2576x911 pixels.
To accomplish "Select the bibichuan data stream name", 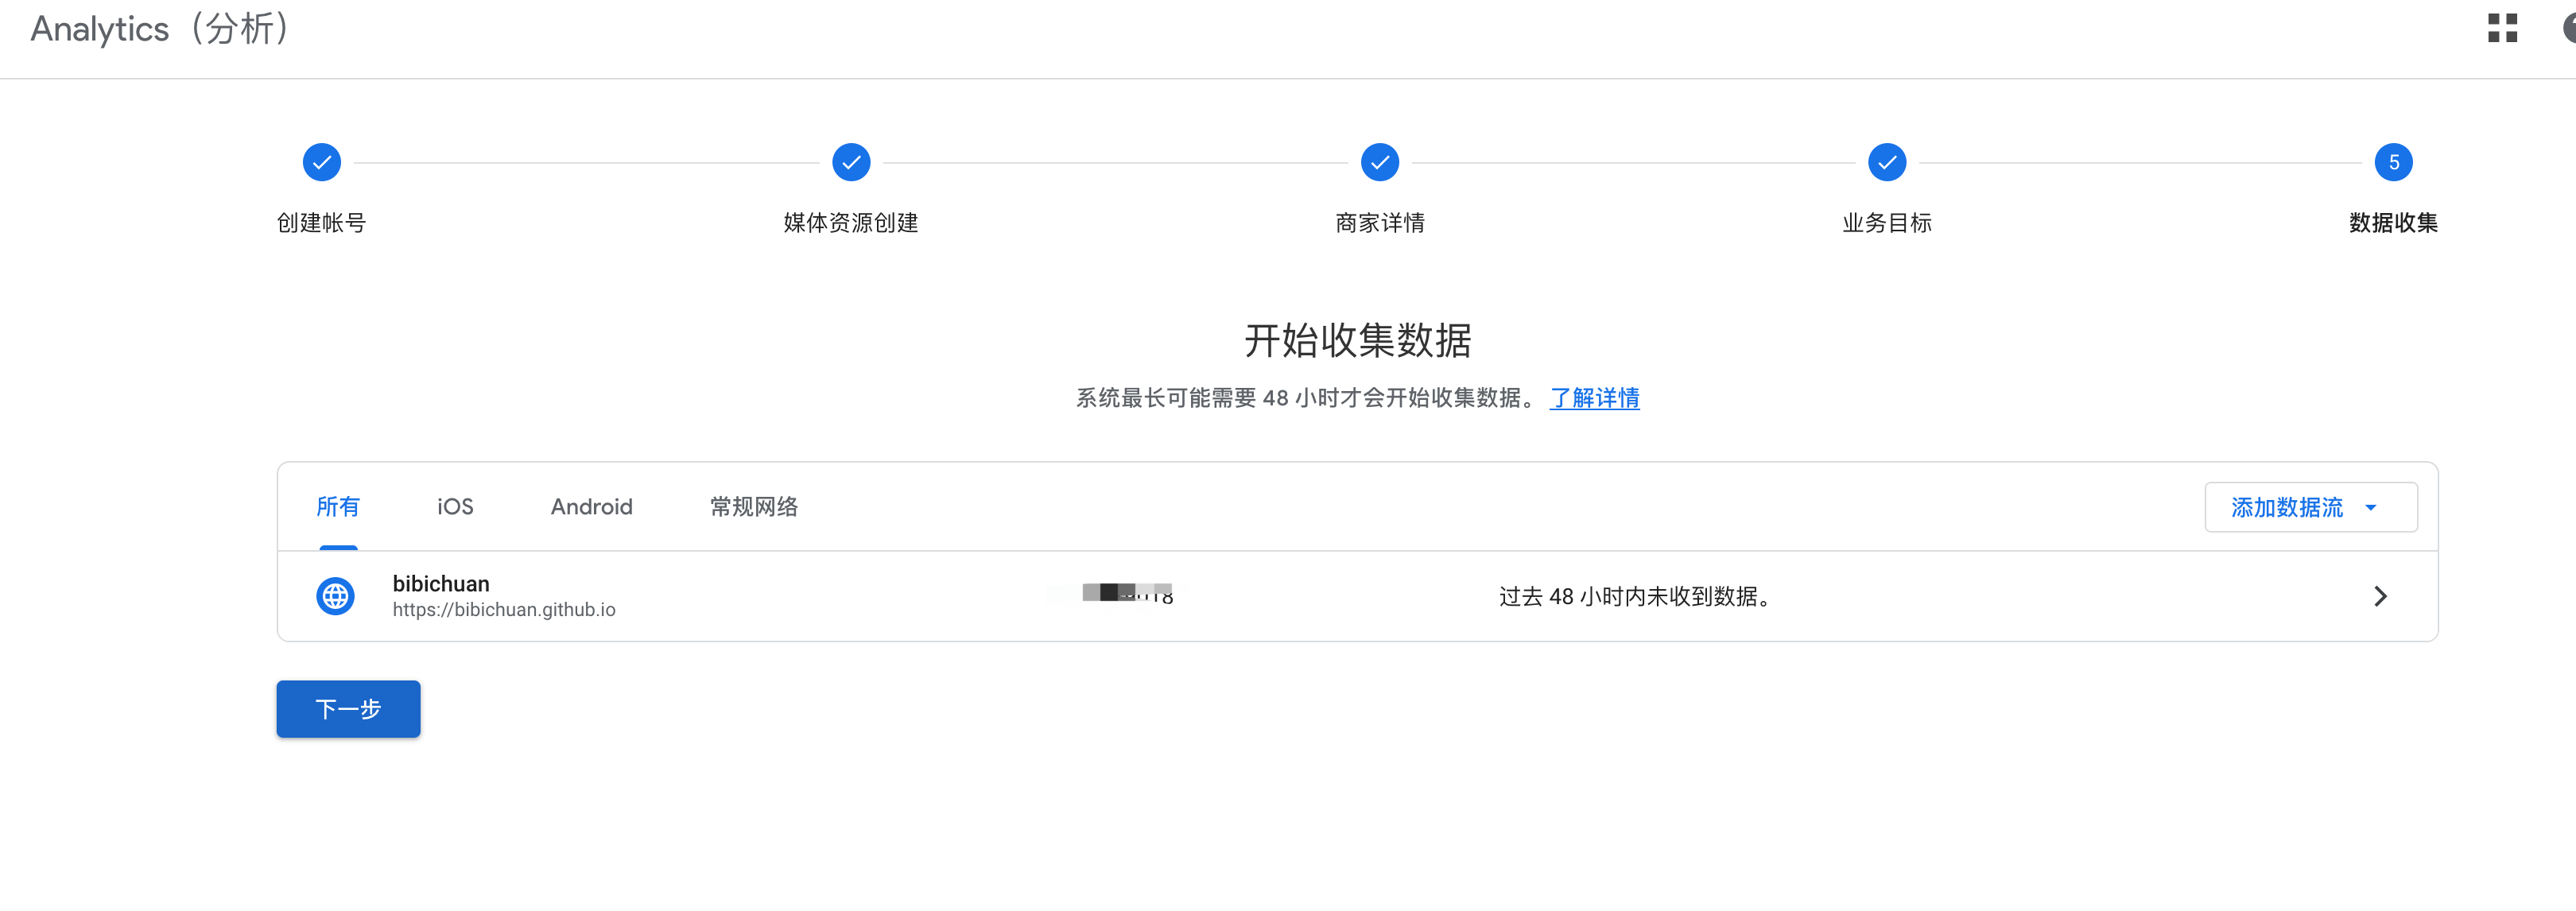I will pos(441,583).
